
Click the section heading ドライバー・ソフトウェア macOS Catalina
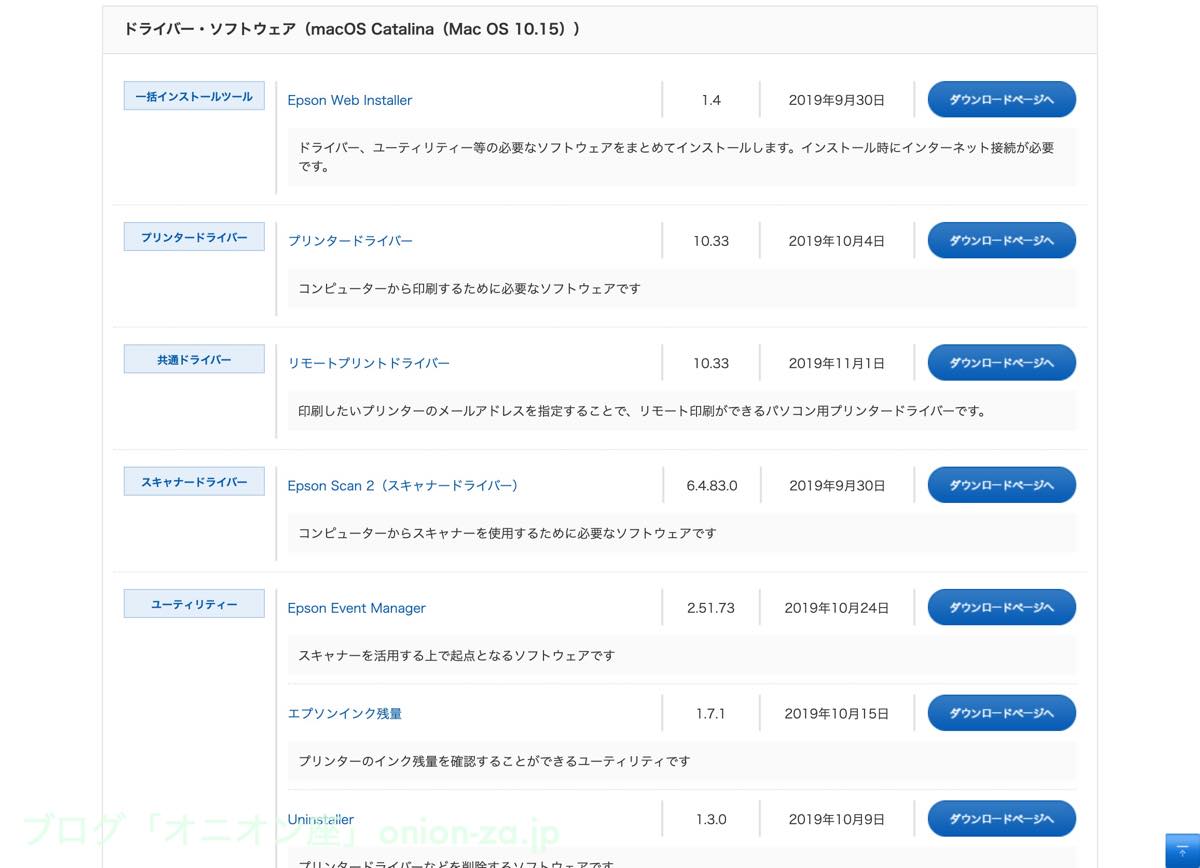pyautogui.click(x=352, y=29)
